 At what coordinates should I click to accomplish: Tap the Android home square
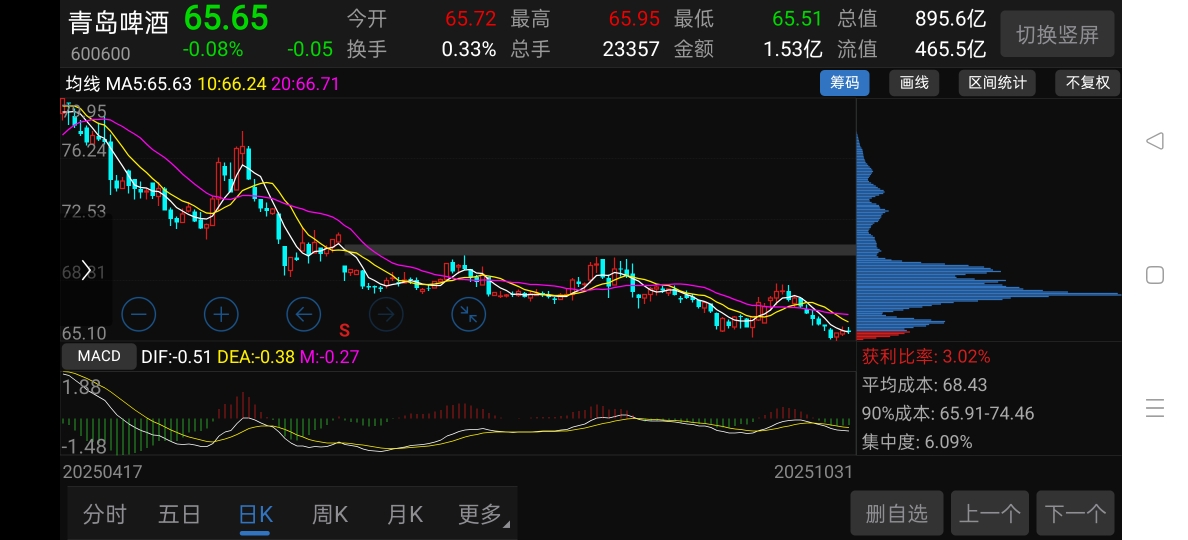tap(1155, 275)
